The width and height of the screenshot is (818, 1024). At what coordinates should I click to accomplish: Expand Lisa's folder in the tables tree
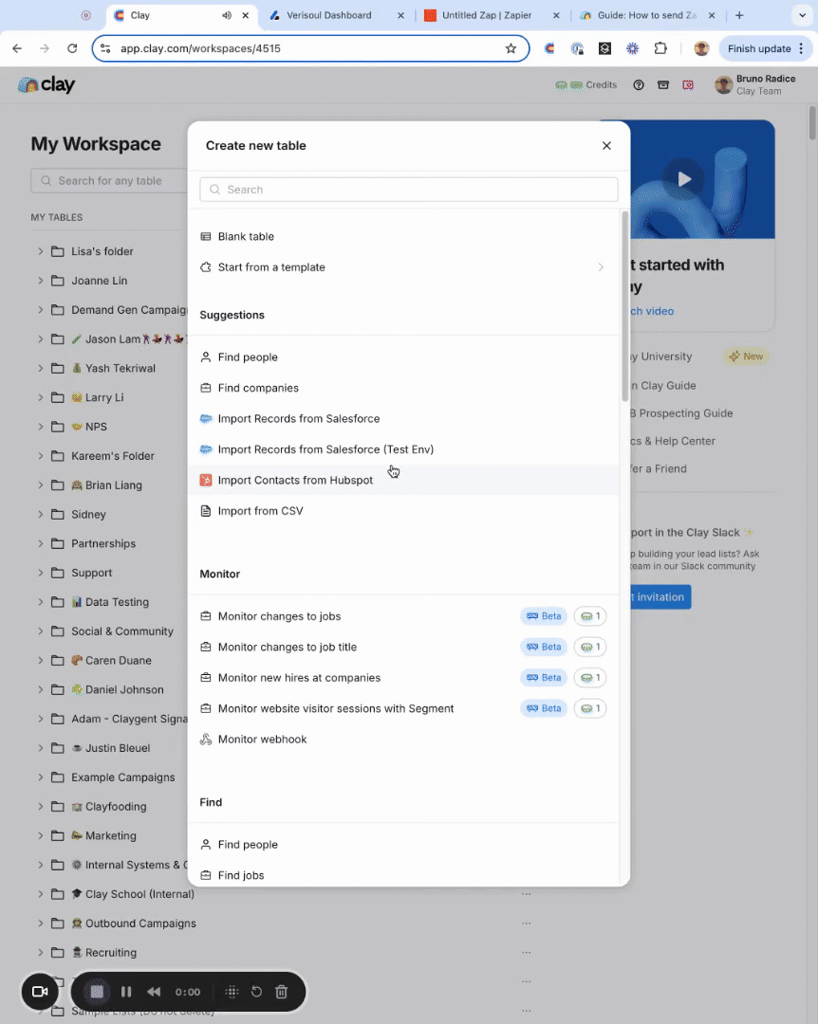coord(41,252)
